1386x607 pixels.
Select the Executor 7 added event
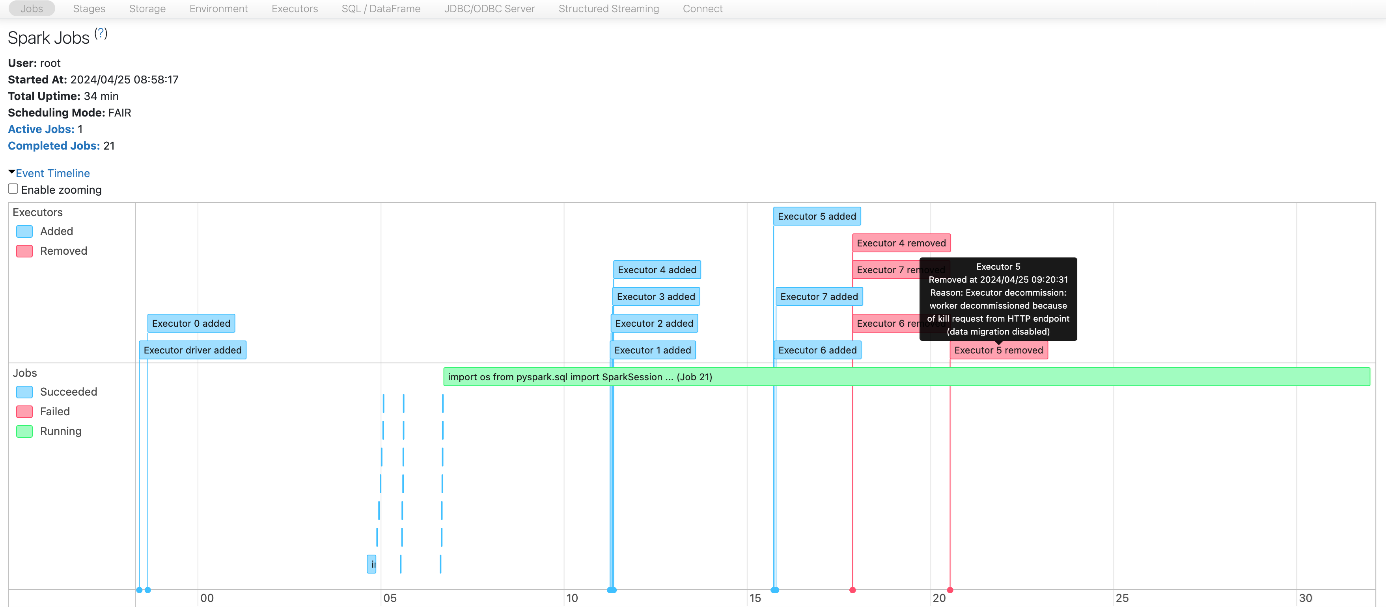pos(818,296)
